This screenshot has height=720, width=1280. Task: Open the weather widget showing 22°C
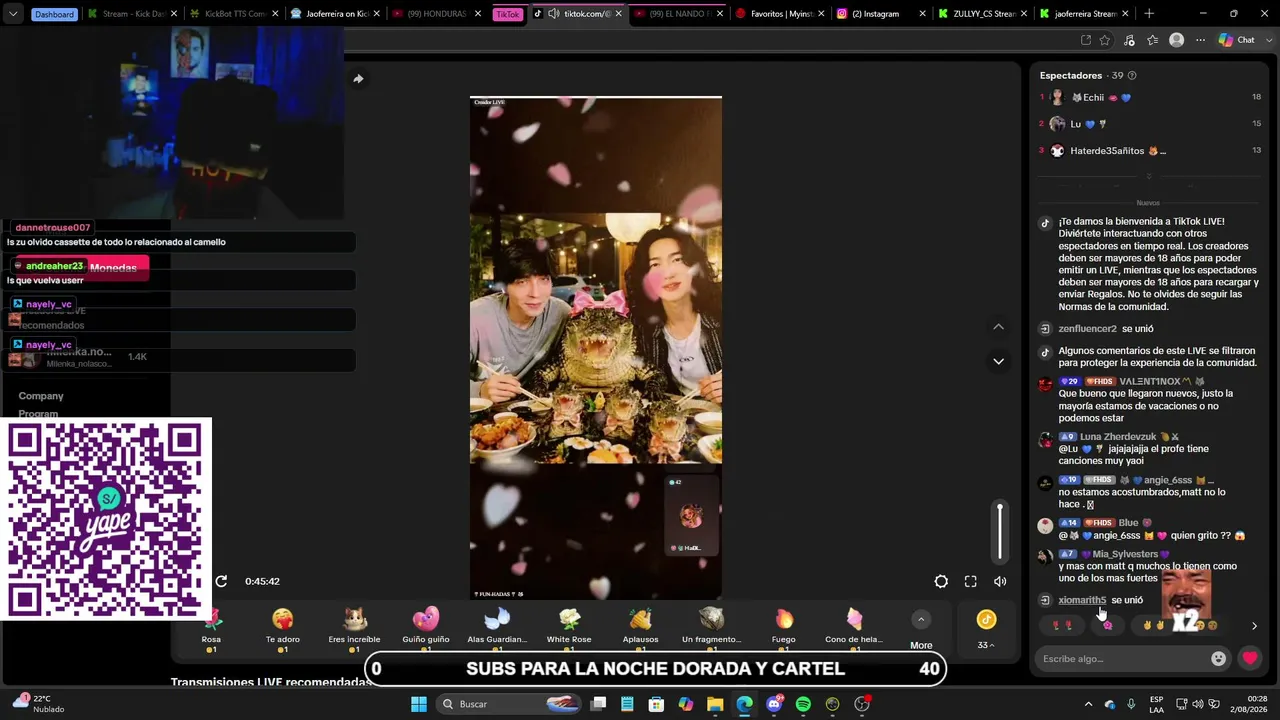tap(40, 704)
